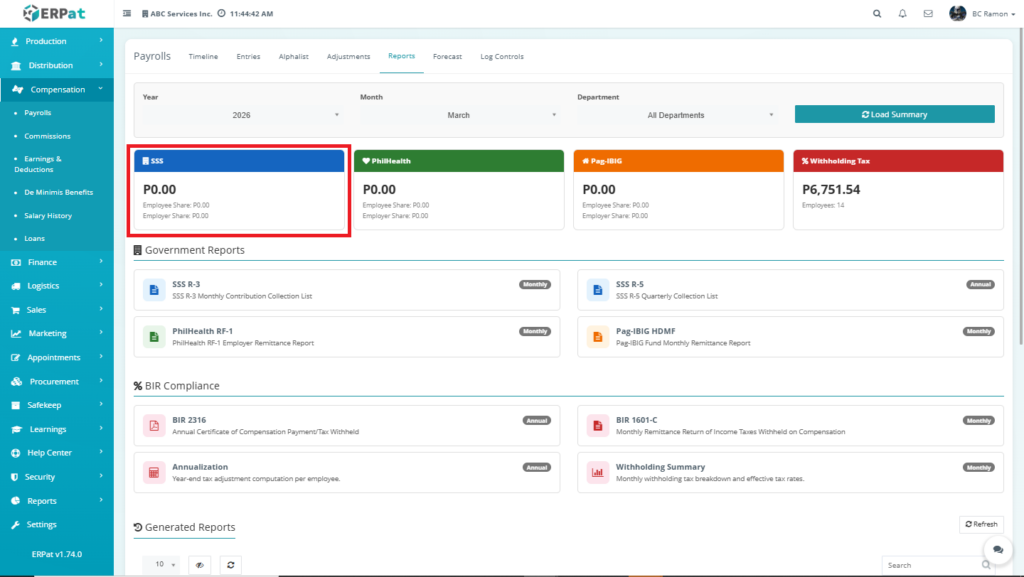Click the Annualization calculator icon
Viewport: 1024px width, 577px height.
[x=154, y=472]
